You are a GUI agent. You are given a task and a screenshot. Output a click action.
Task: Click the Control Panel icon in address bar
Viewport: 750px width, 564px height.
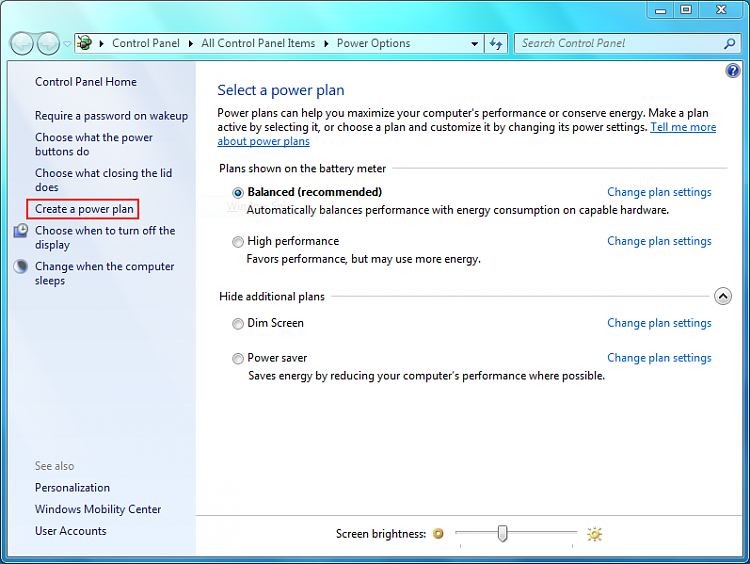point(85,43)
